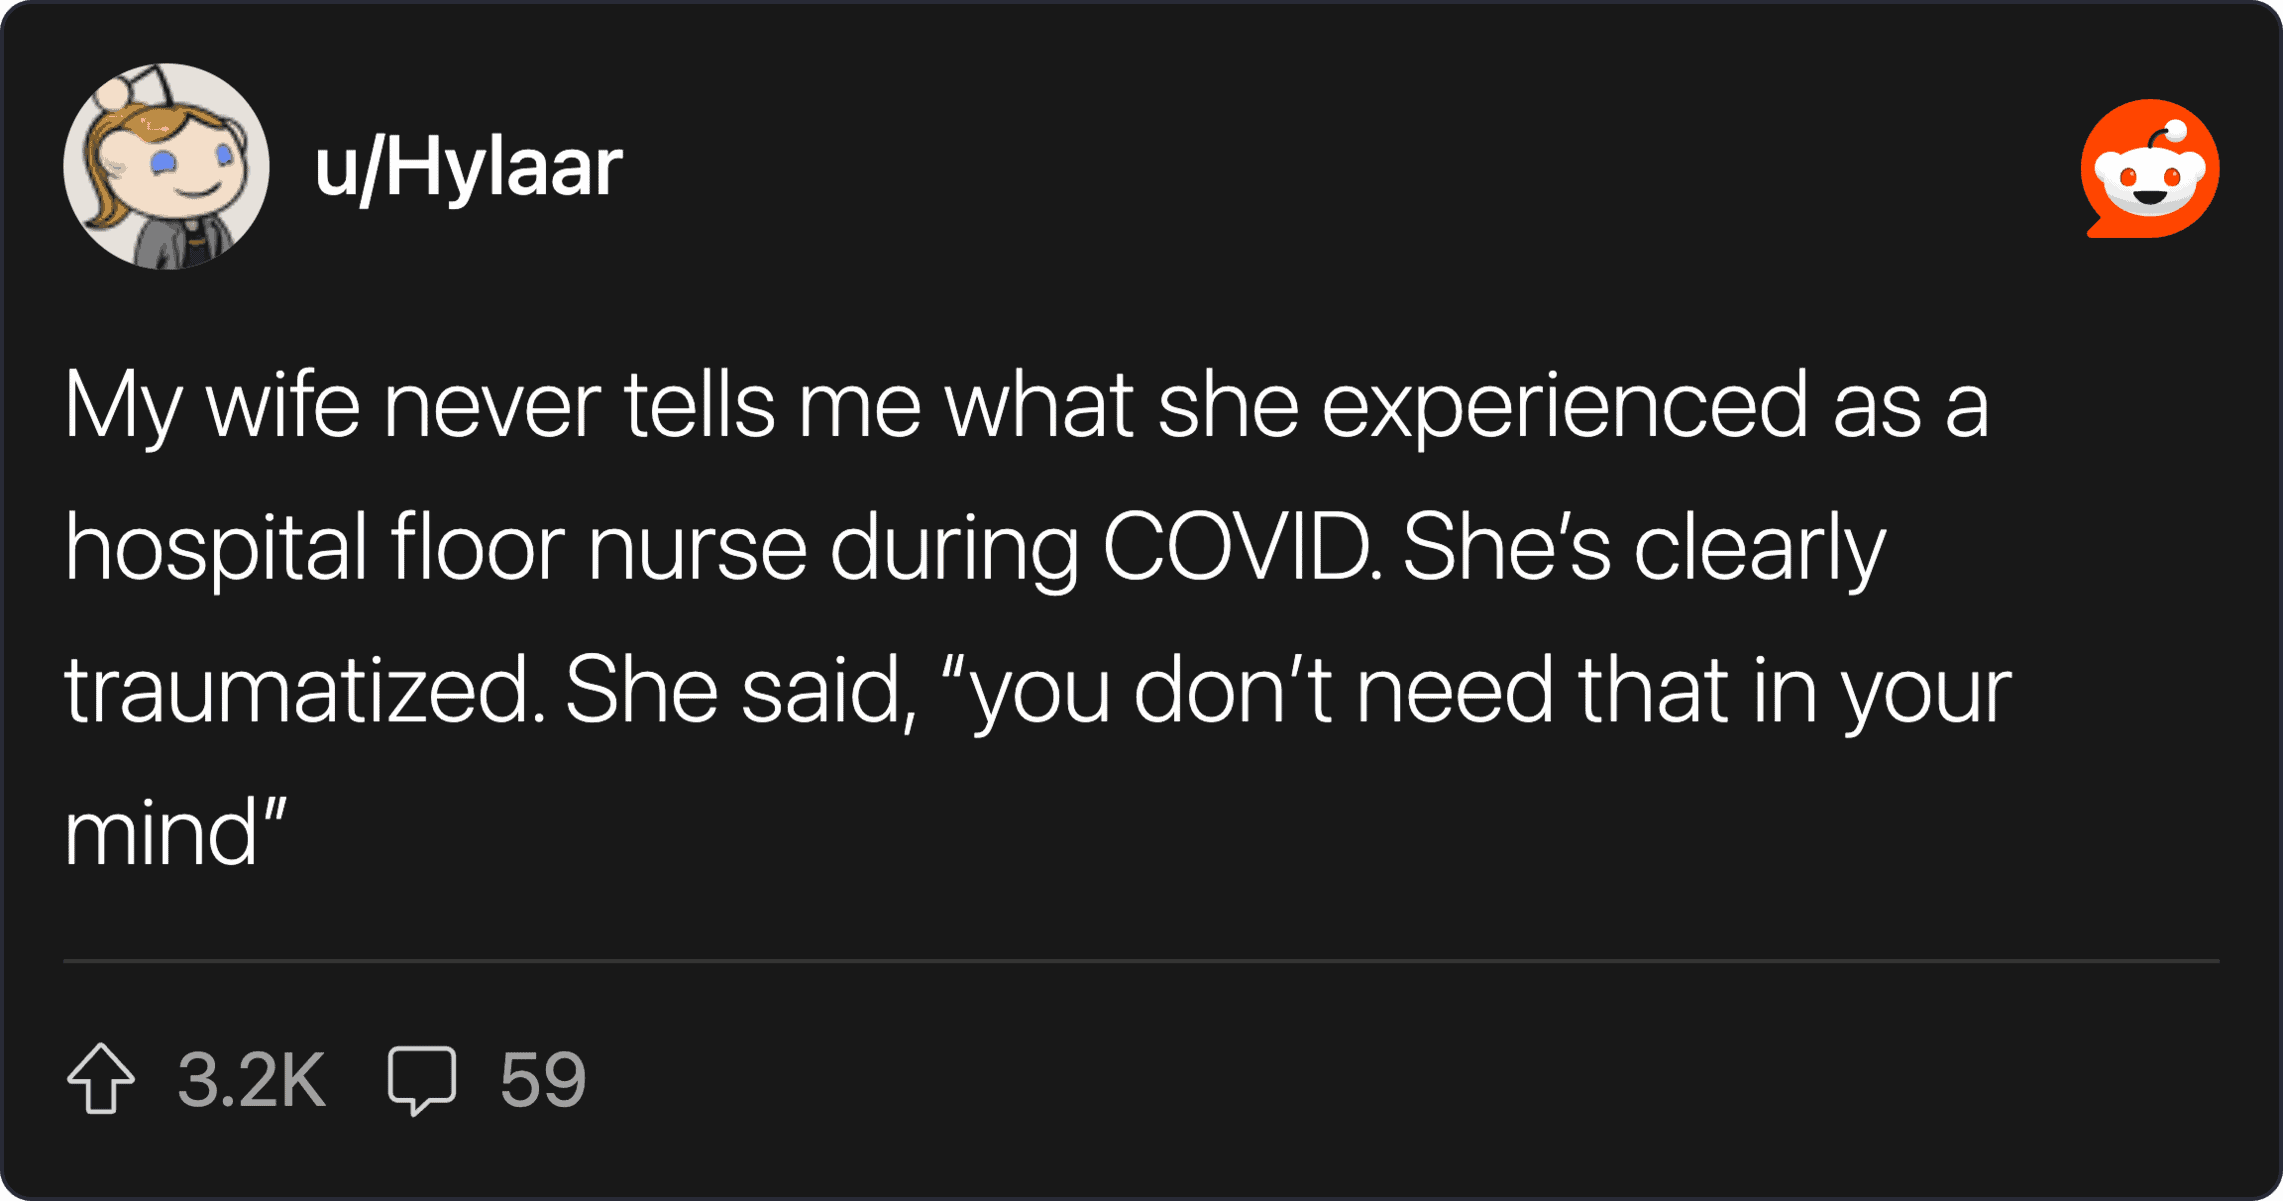
Task: Click the Reddit Snoo logo
Action: [x=2150, y=168]
